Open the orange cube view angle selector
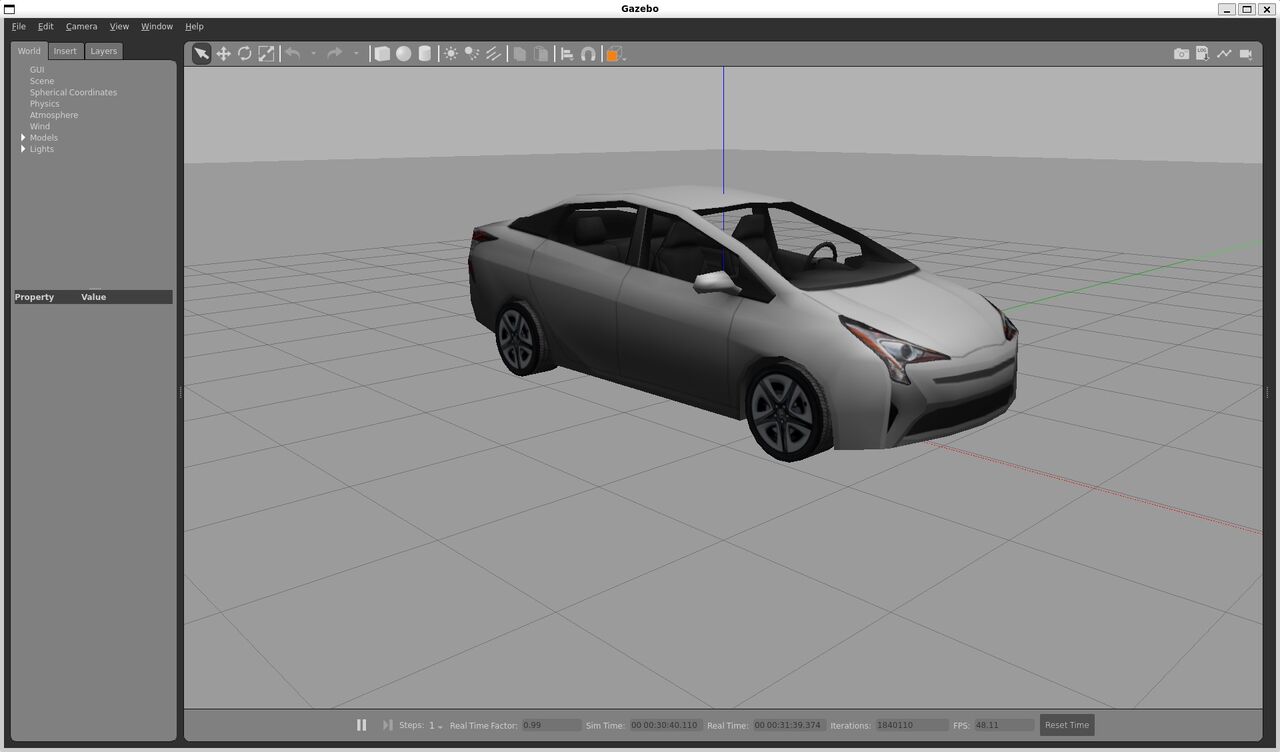Screen dimensions: 1280x752 [615, 54]
